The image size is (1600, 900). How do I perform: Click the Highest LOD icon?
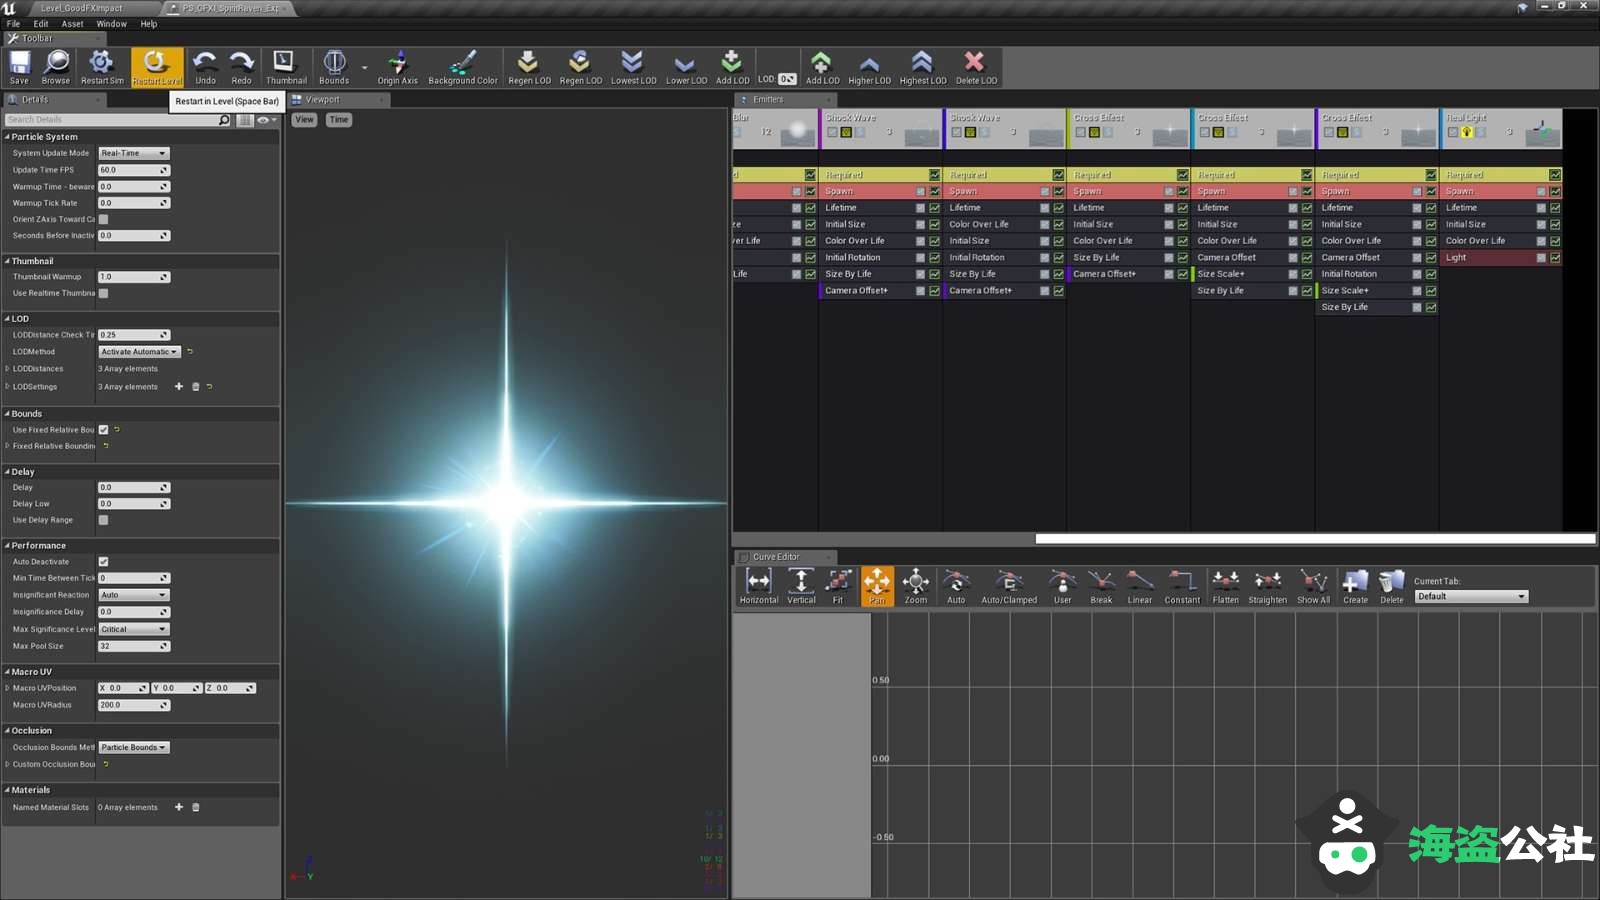922,67
